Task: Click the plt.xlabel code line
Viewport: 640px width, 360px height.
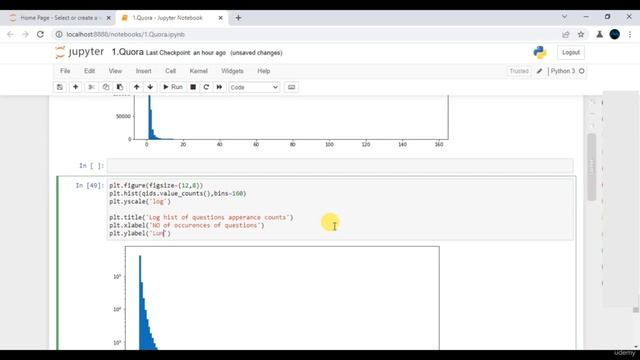Action: 187,225
